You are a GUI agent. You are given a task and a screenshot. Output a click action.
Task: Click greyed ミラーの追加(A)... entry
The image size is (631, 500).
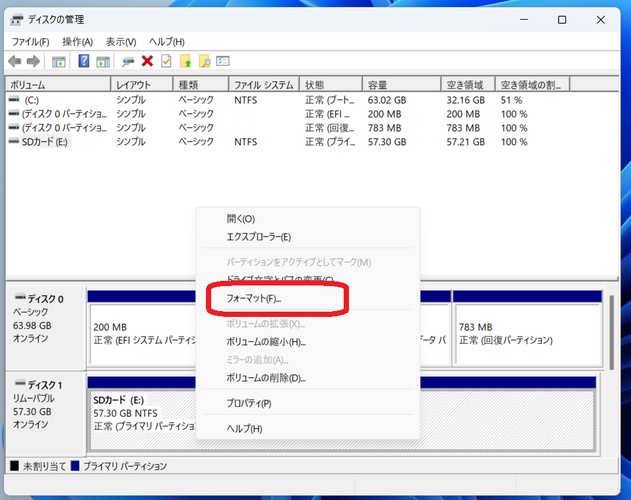(308, 360)
